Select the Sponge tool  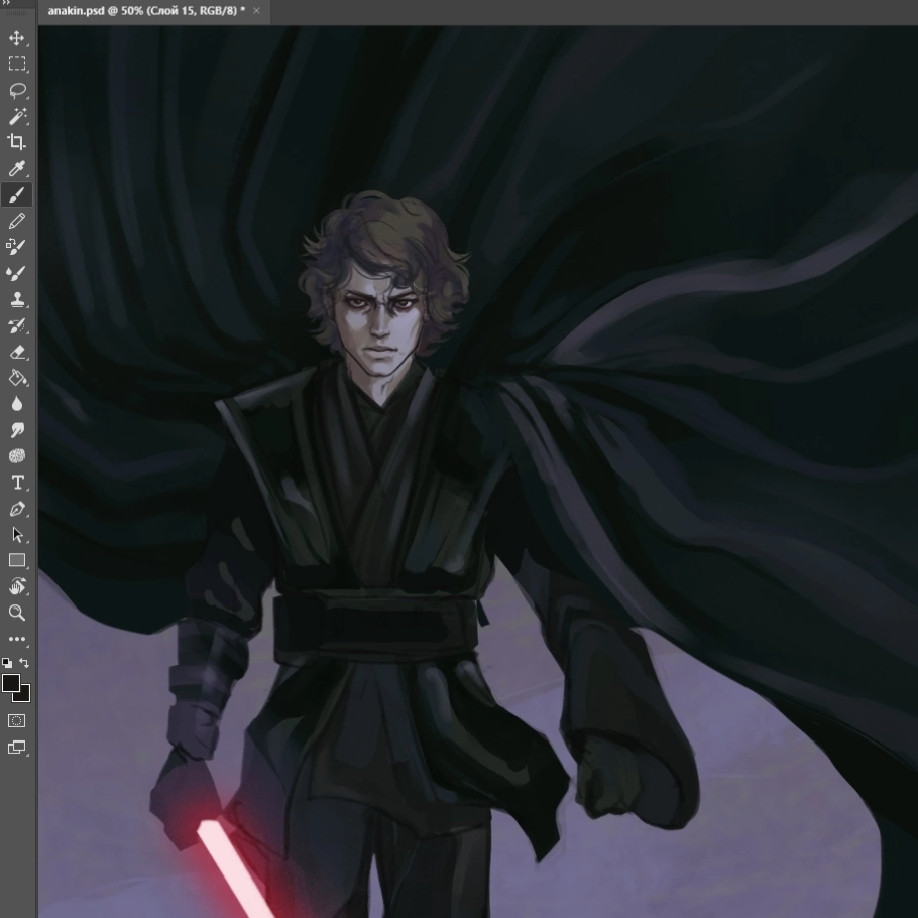pyautogui.click(x=16, y=456)
